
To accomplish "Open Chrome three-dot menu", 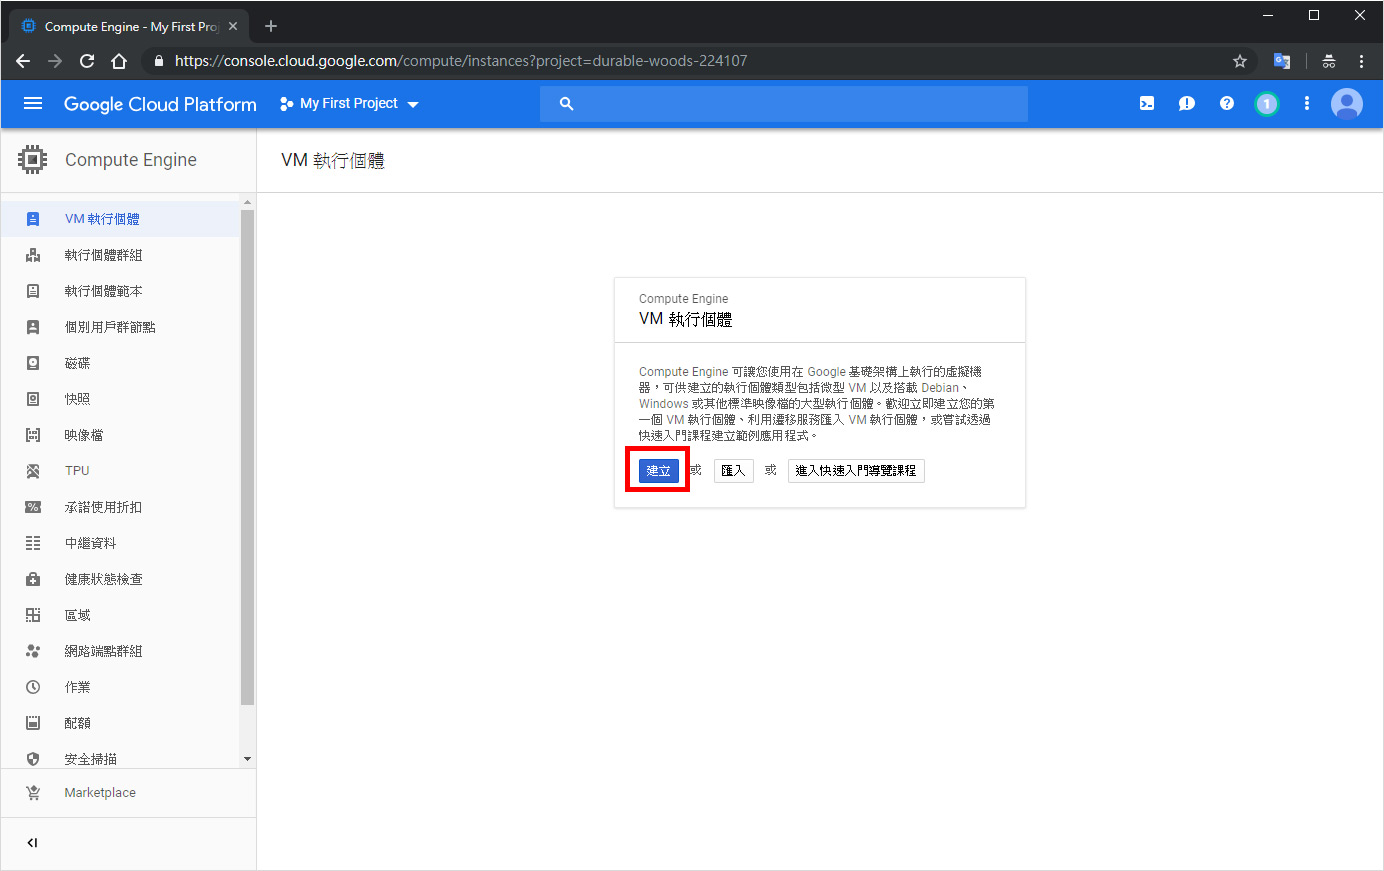I will tap(1361, 61).
